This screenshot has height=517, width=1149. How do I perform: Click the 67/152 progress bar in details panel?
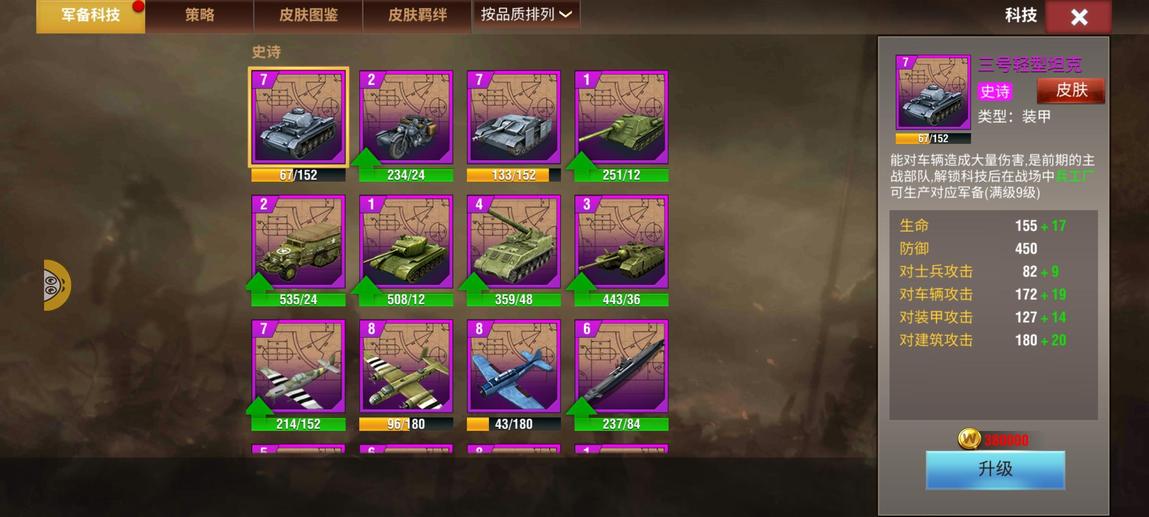(933, 138)
